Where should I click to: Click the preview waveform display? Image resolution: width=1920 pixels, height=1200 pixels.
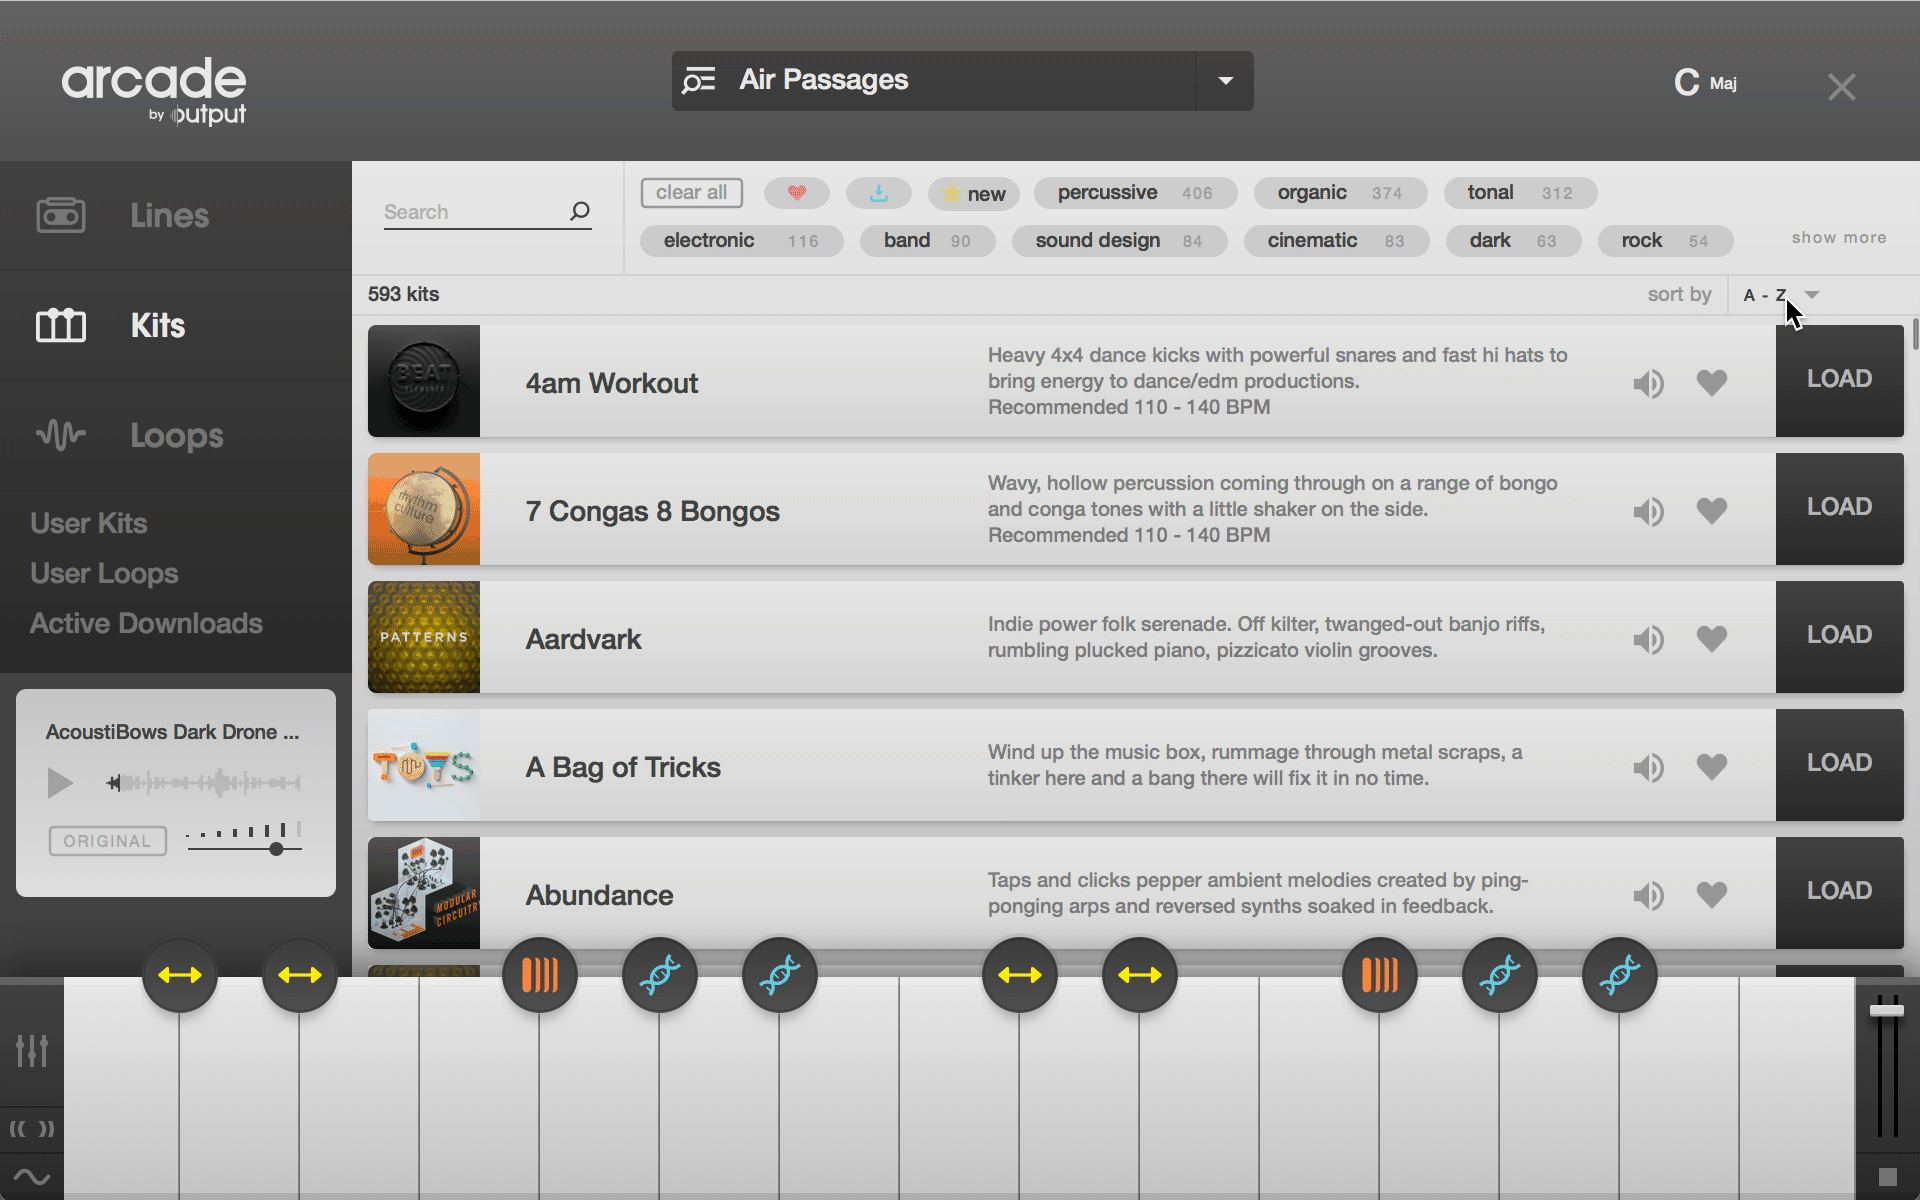pyautogui.click(x=204, y=782)
